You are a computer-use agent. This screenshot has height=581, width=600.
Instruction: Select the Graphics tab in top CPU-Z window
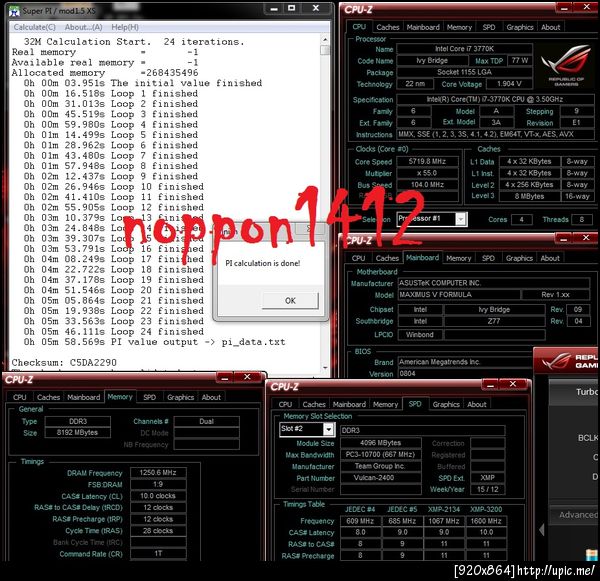click(520, 27)
